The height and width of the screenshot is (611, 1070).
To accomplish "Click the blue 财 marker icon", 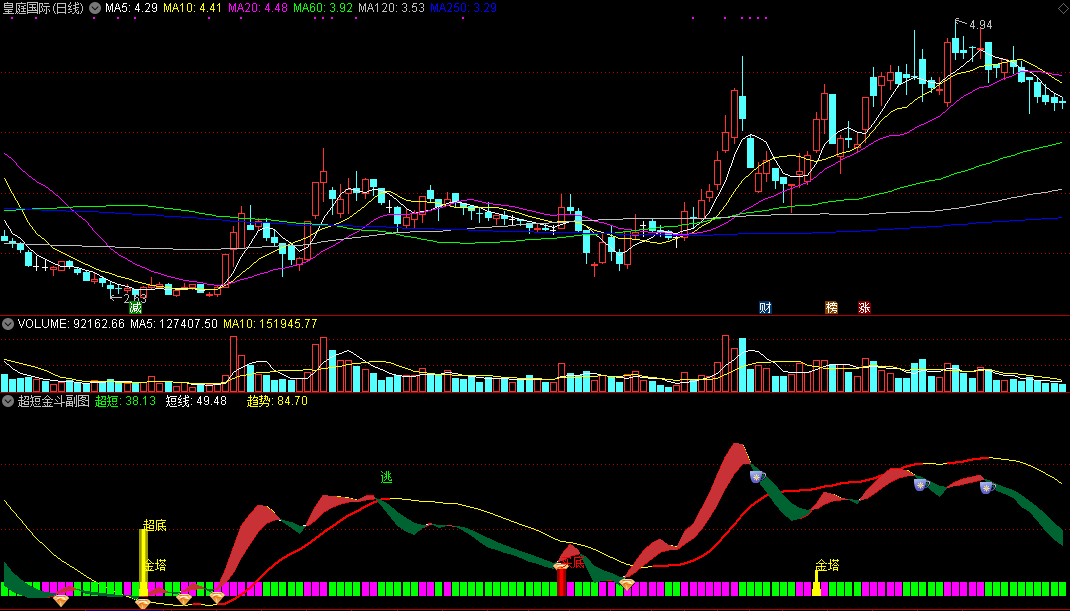I will pyautogui.click(x=765, y=308).
